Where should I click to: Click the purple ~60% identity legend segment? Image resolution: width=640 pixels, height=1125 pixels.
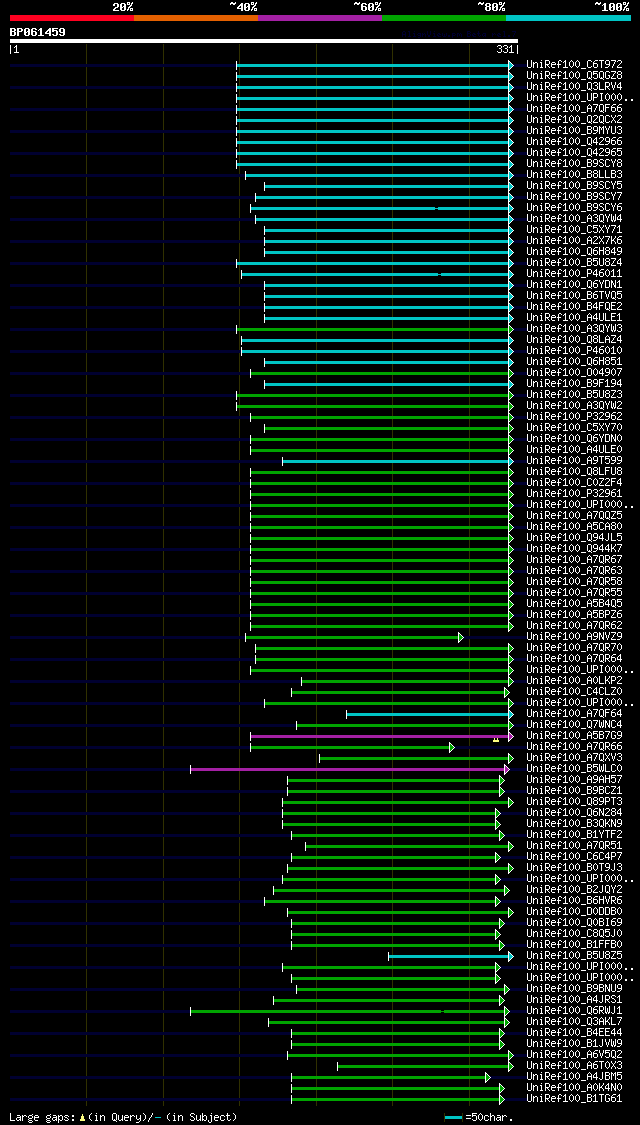[320, 17]
